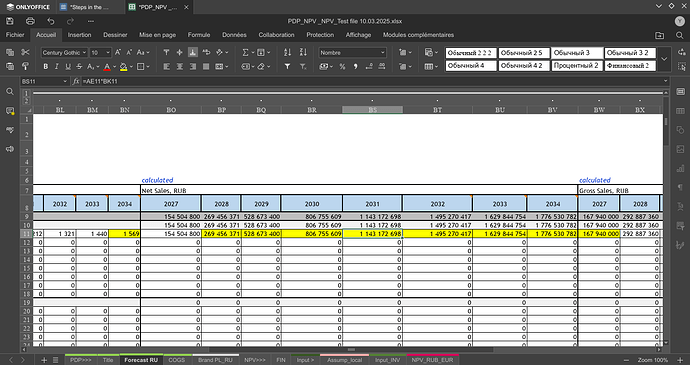Toggle Italic formatting
This screenshot has height=365, width=690.
[x=56, y=66]
